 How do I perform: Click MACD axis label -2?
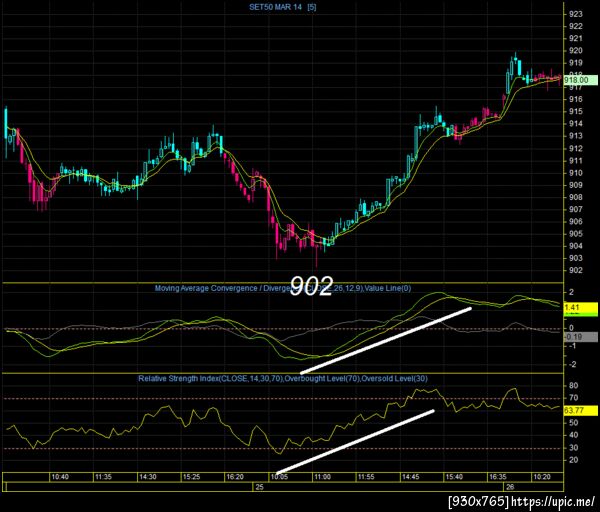(572, 365)
